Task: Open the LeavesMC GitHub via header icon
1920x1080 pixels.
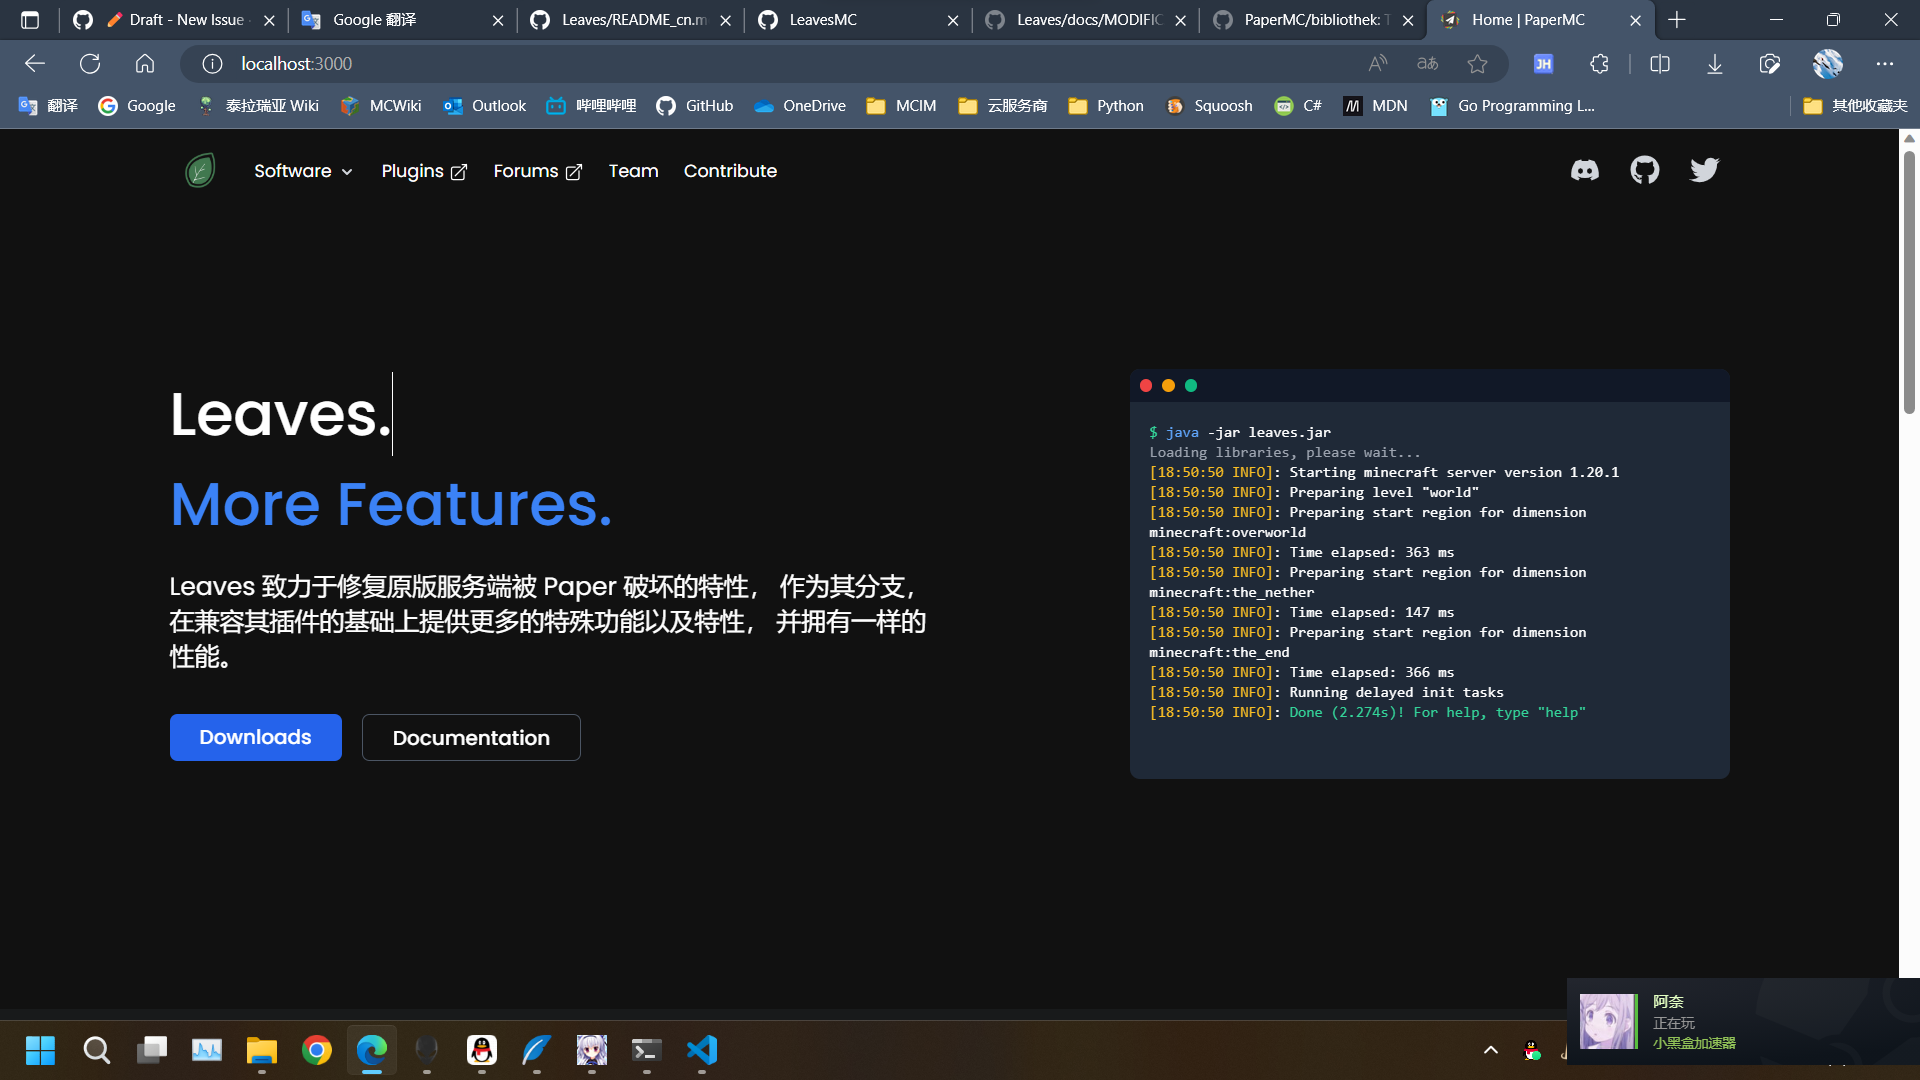Action: [1645, 170]
